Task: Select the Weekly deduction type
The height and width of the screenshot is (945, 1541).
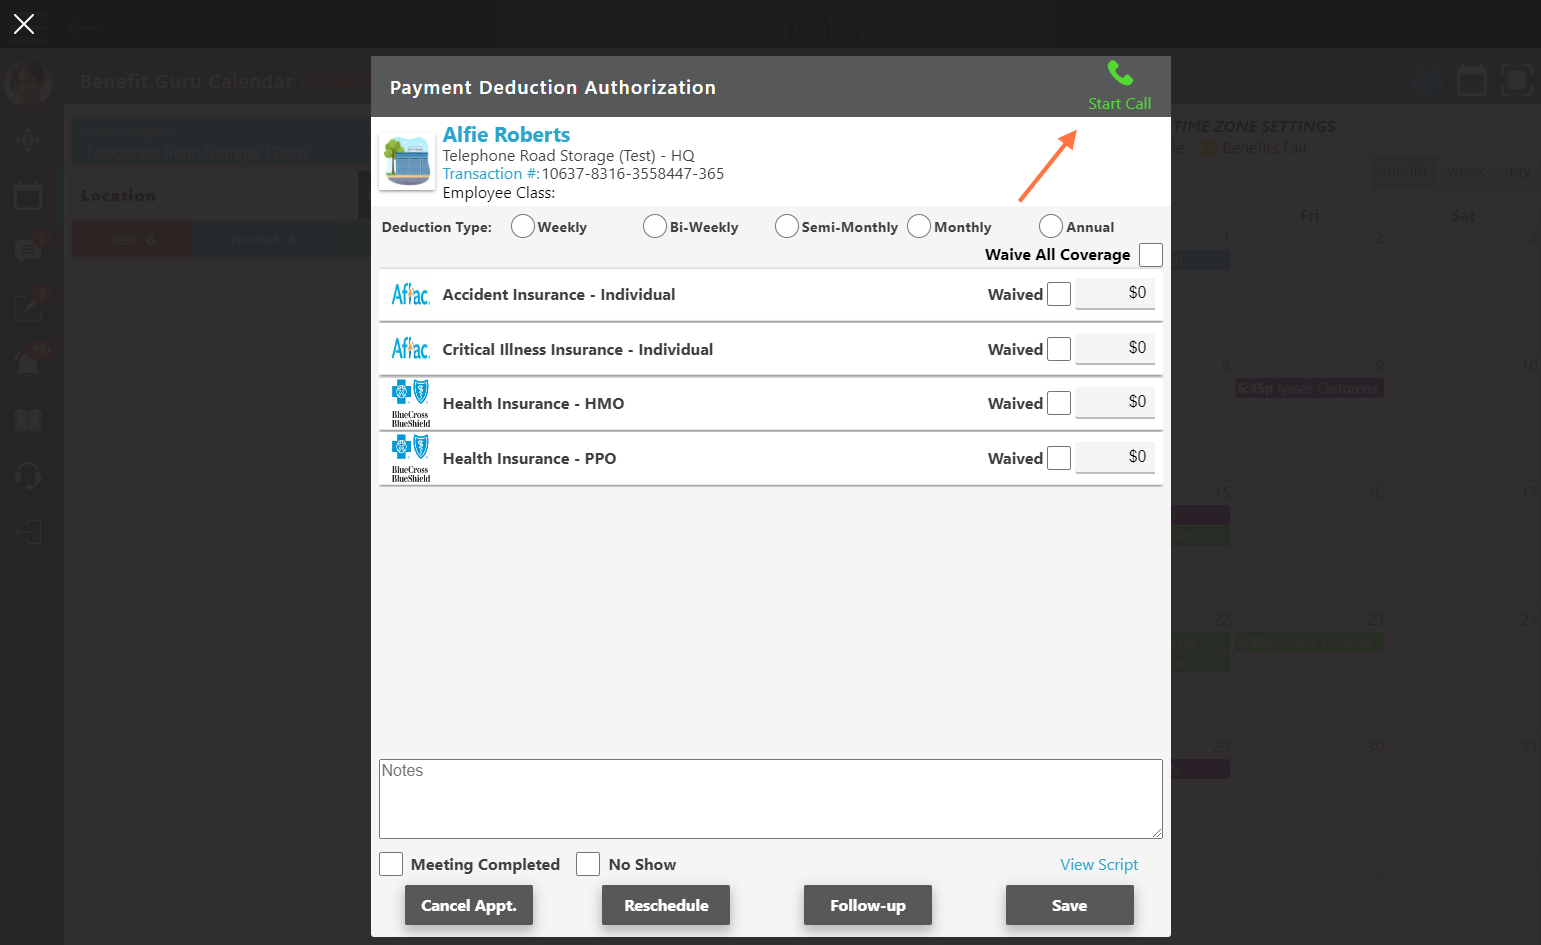Action: [523, 227]
